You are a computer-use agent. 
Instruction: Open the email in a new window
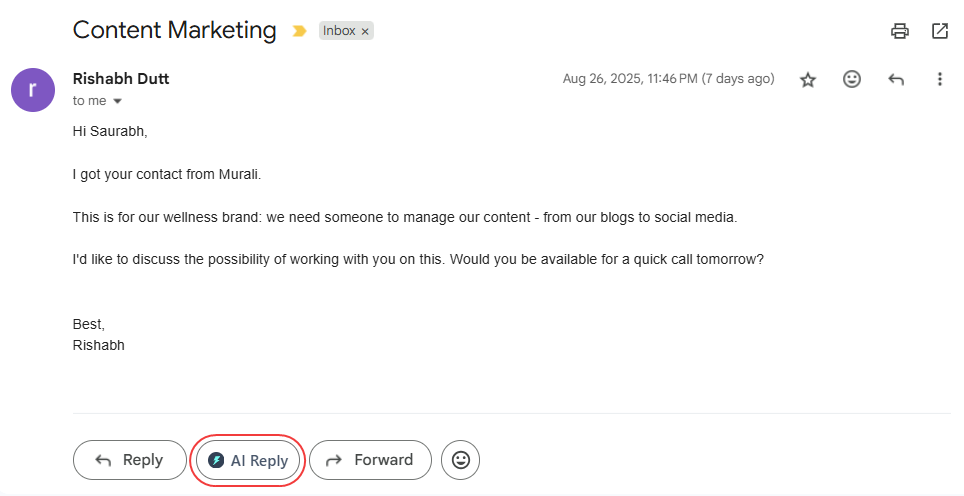click(940, 31)
